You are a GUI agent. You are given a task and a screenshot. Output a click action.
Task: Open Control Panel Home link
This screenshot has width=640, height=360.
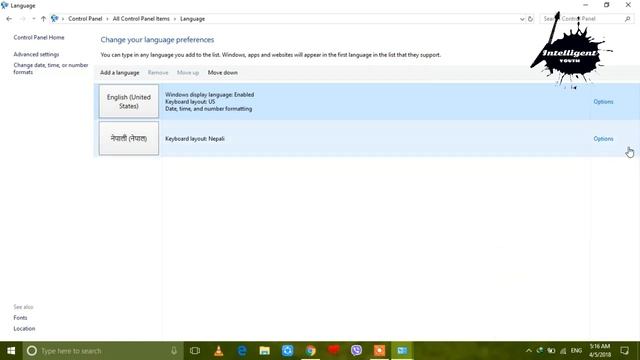(x=39, y=37)
